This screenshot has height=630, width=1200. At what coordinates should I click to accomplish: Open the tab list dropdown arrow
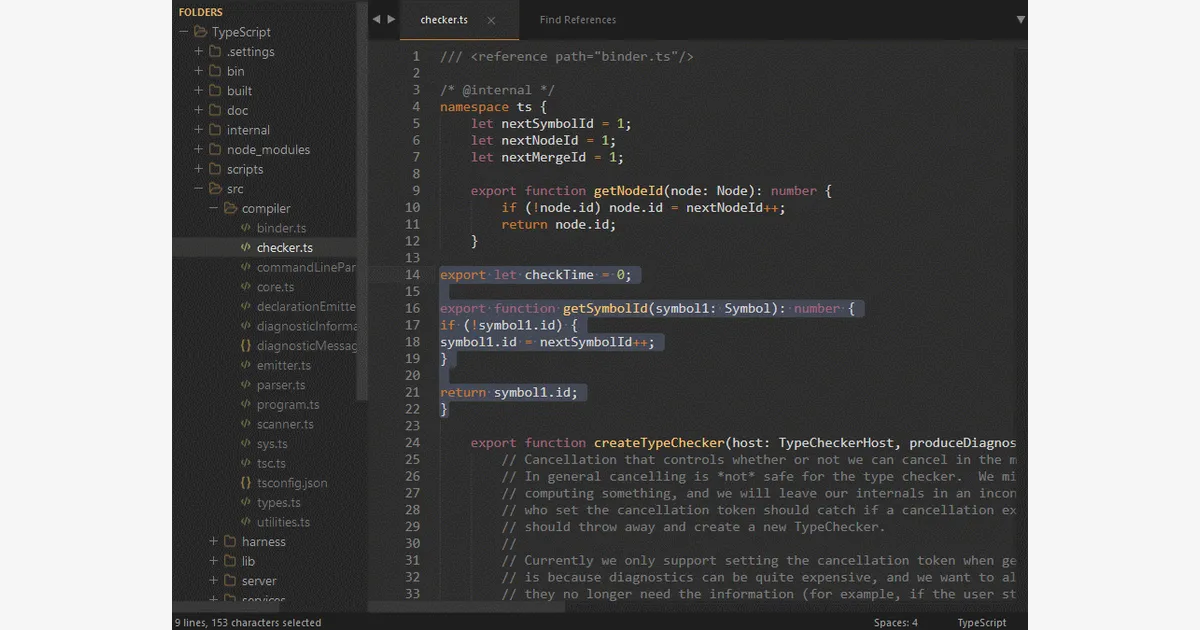pos(1021,19)
